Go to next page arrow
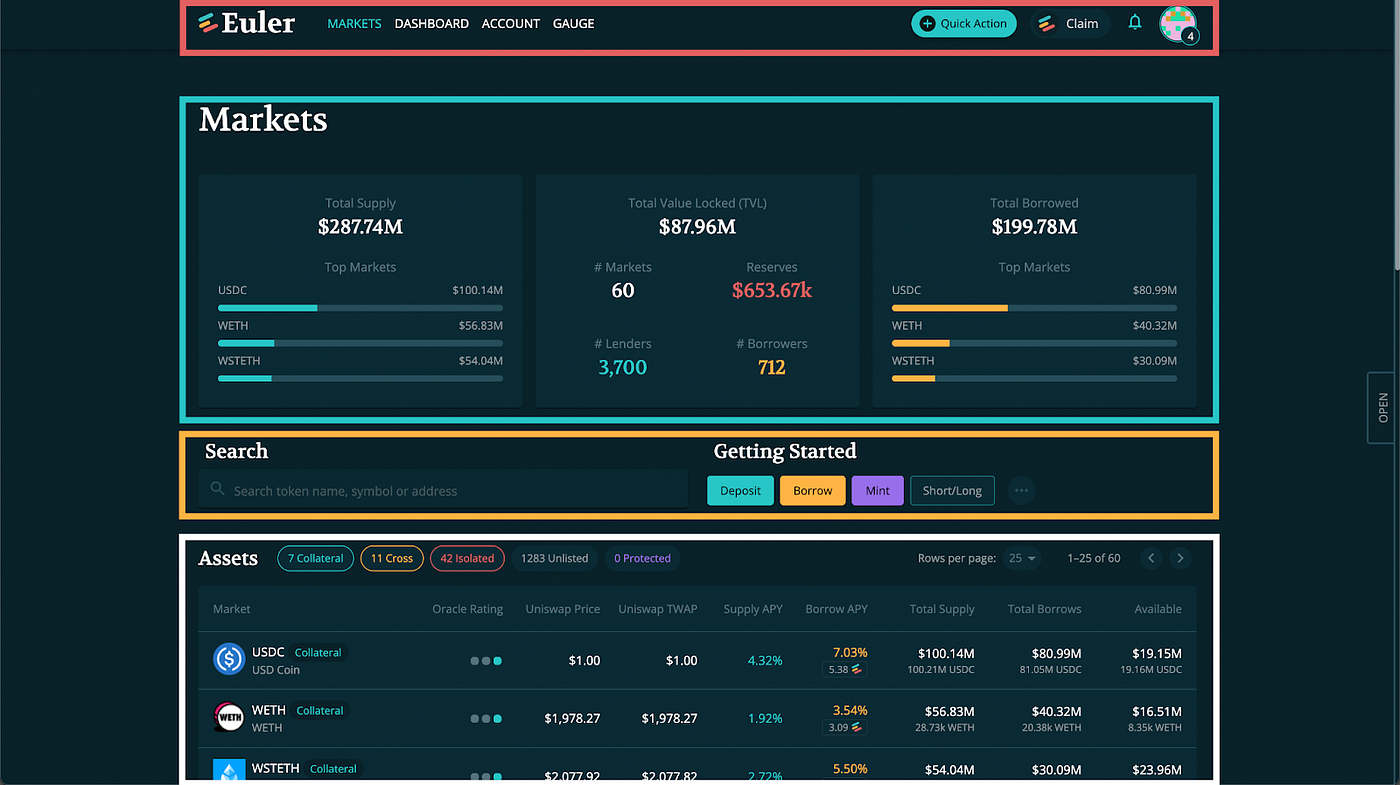1400x785 pixels. (1180, 558)
